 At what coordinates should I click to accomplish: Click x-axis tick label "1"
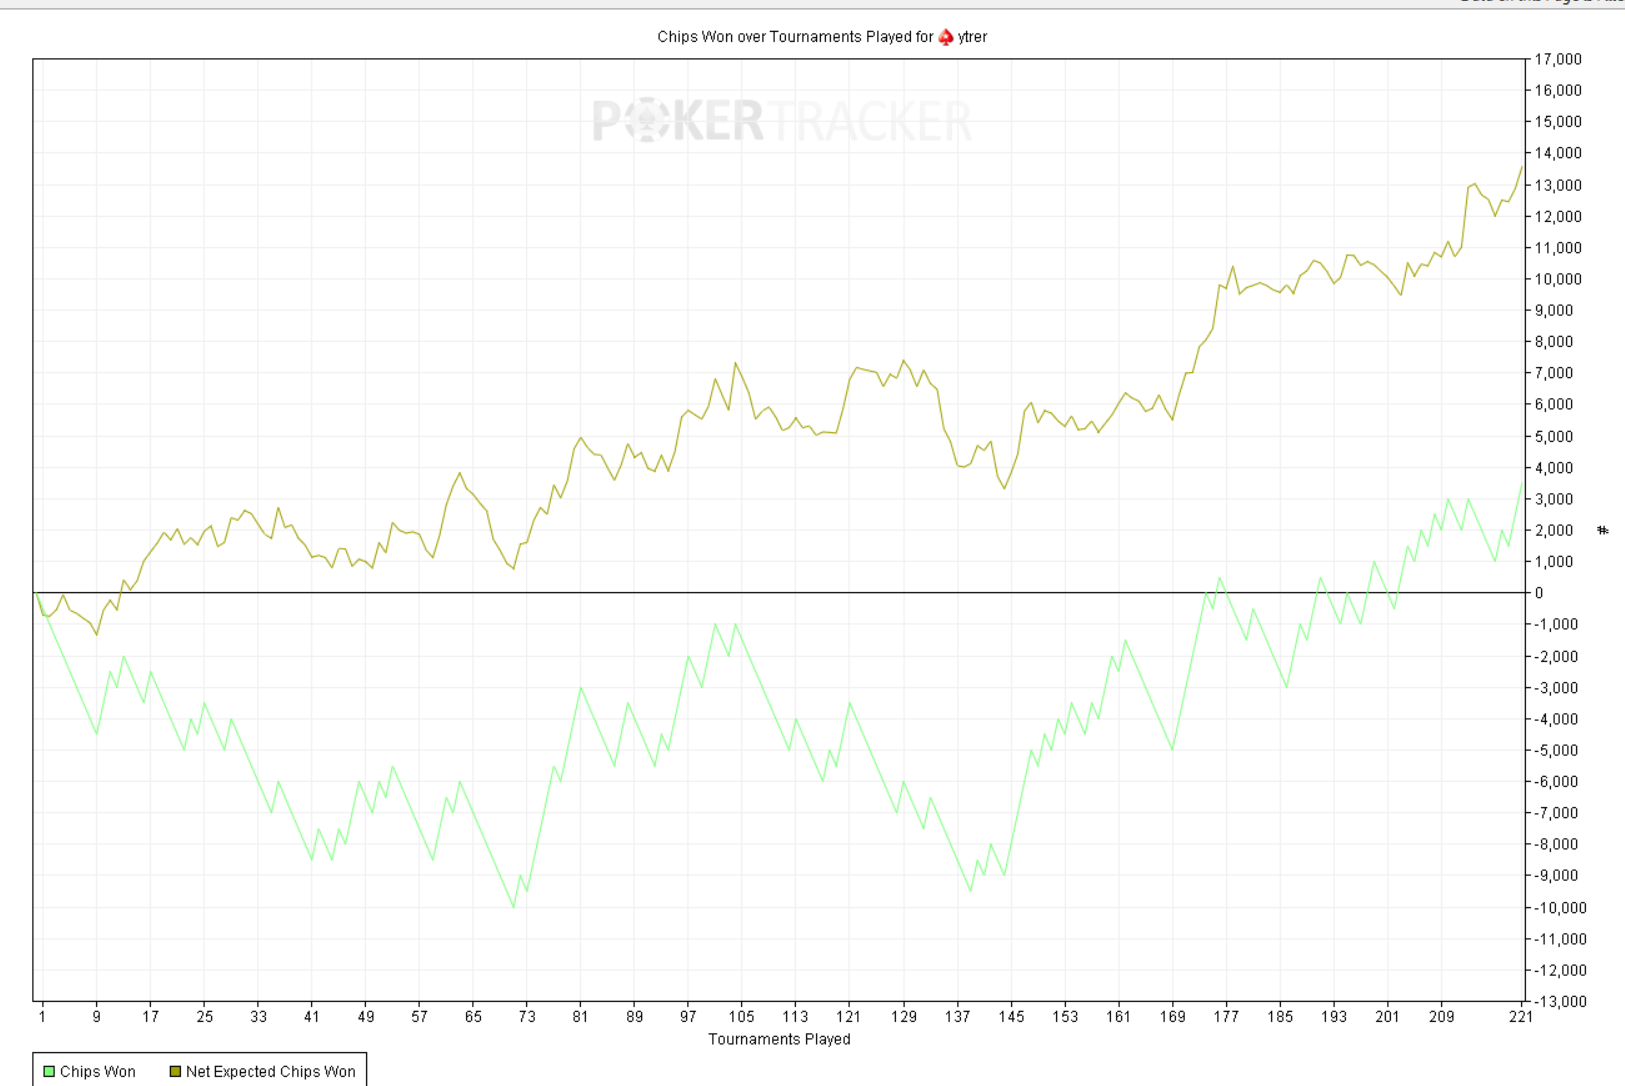pos(42,1017)
